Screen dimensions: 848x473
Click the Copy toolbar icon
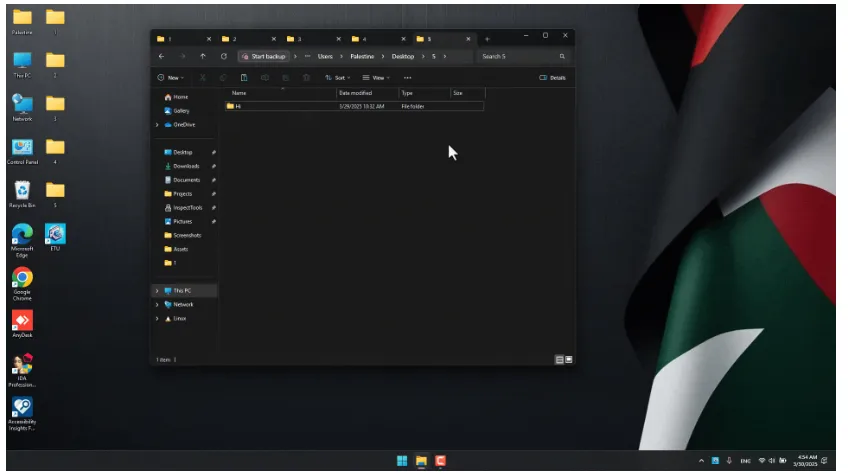tap(223, 78)
